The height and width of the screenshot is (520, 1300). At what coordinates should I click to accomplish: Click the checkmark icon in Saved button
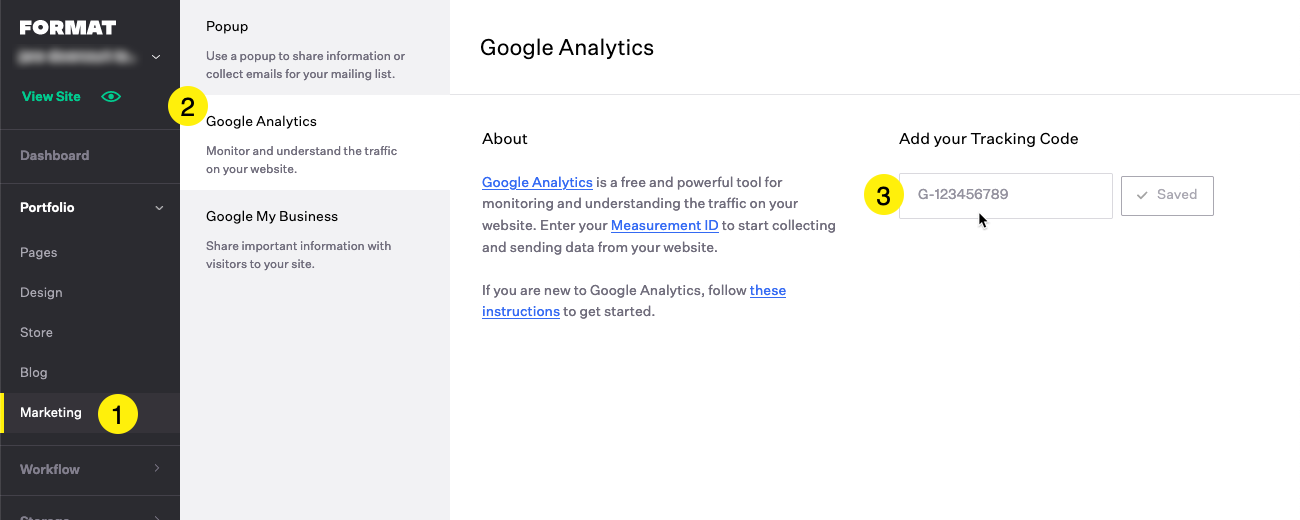[x=1142, y=195]
